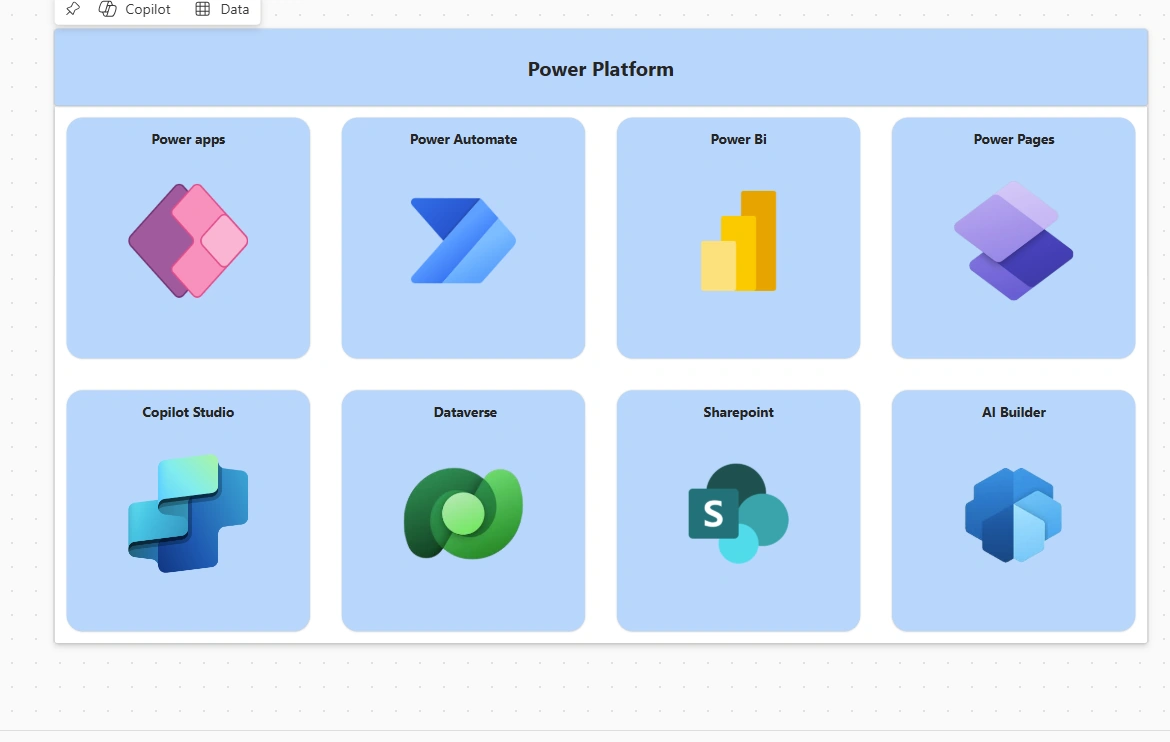Click the Power BI bar chart logo

click(x=739, y=240)
